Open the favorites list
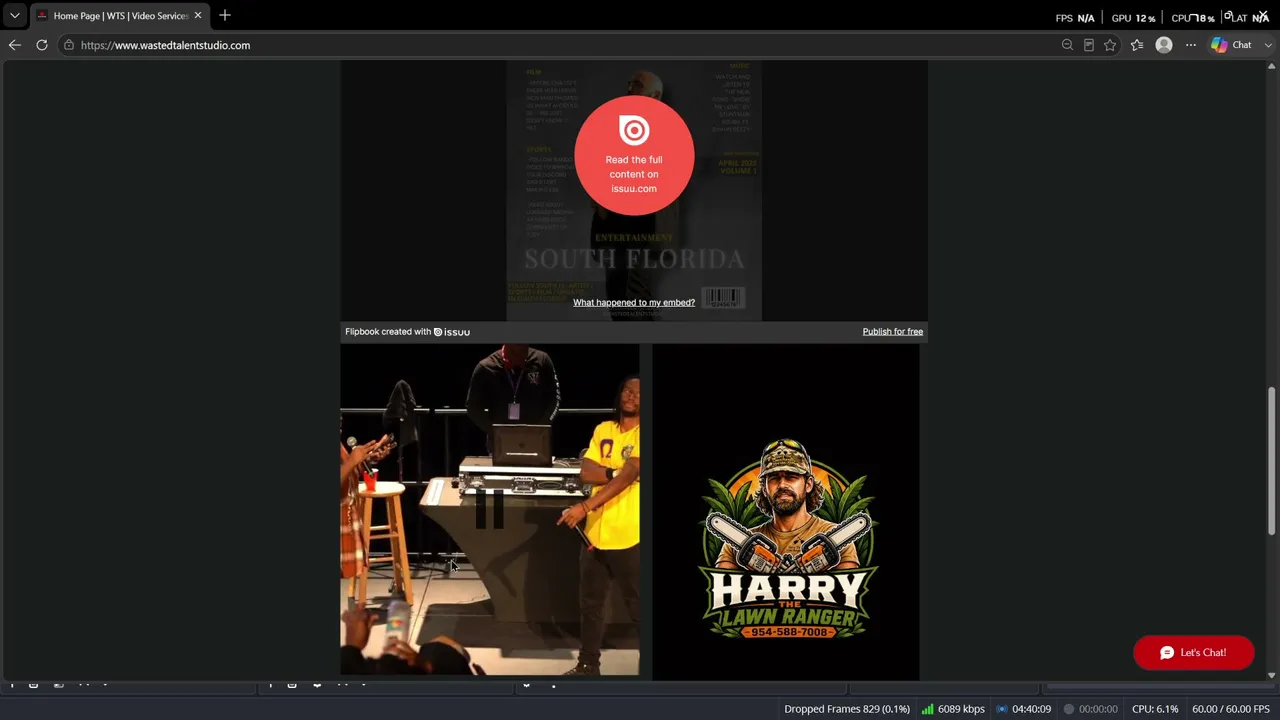1280x720 pixels. pyautogui.click(x=1137, y=45)
